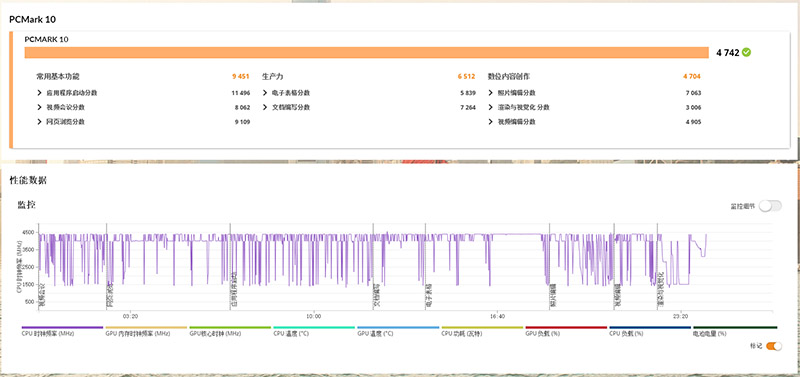Expand the 网页浏览分数 row chevron
This screenshot has height=377, width=800.
tap(39, 122)
